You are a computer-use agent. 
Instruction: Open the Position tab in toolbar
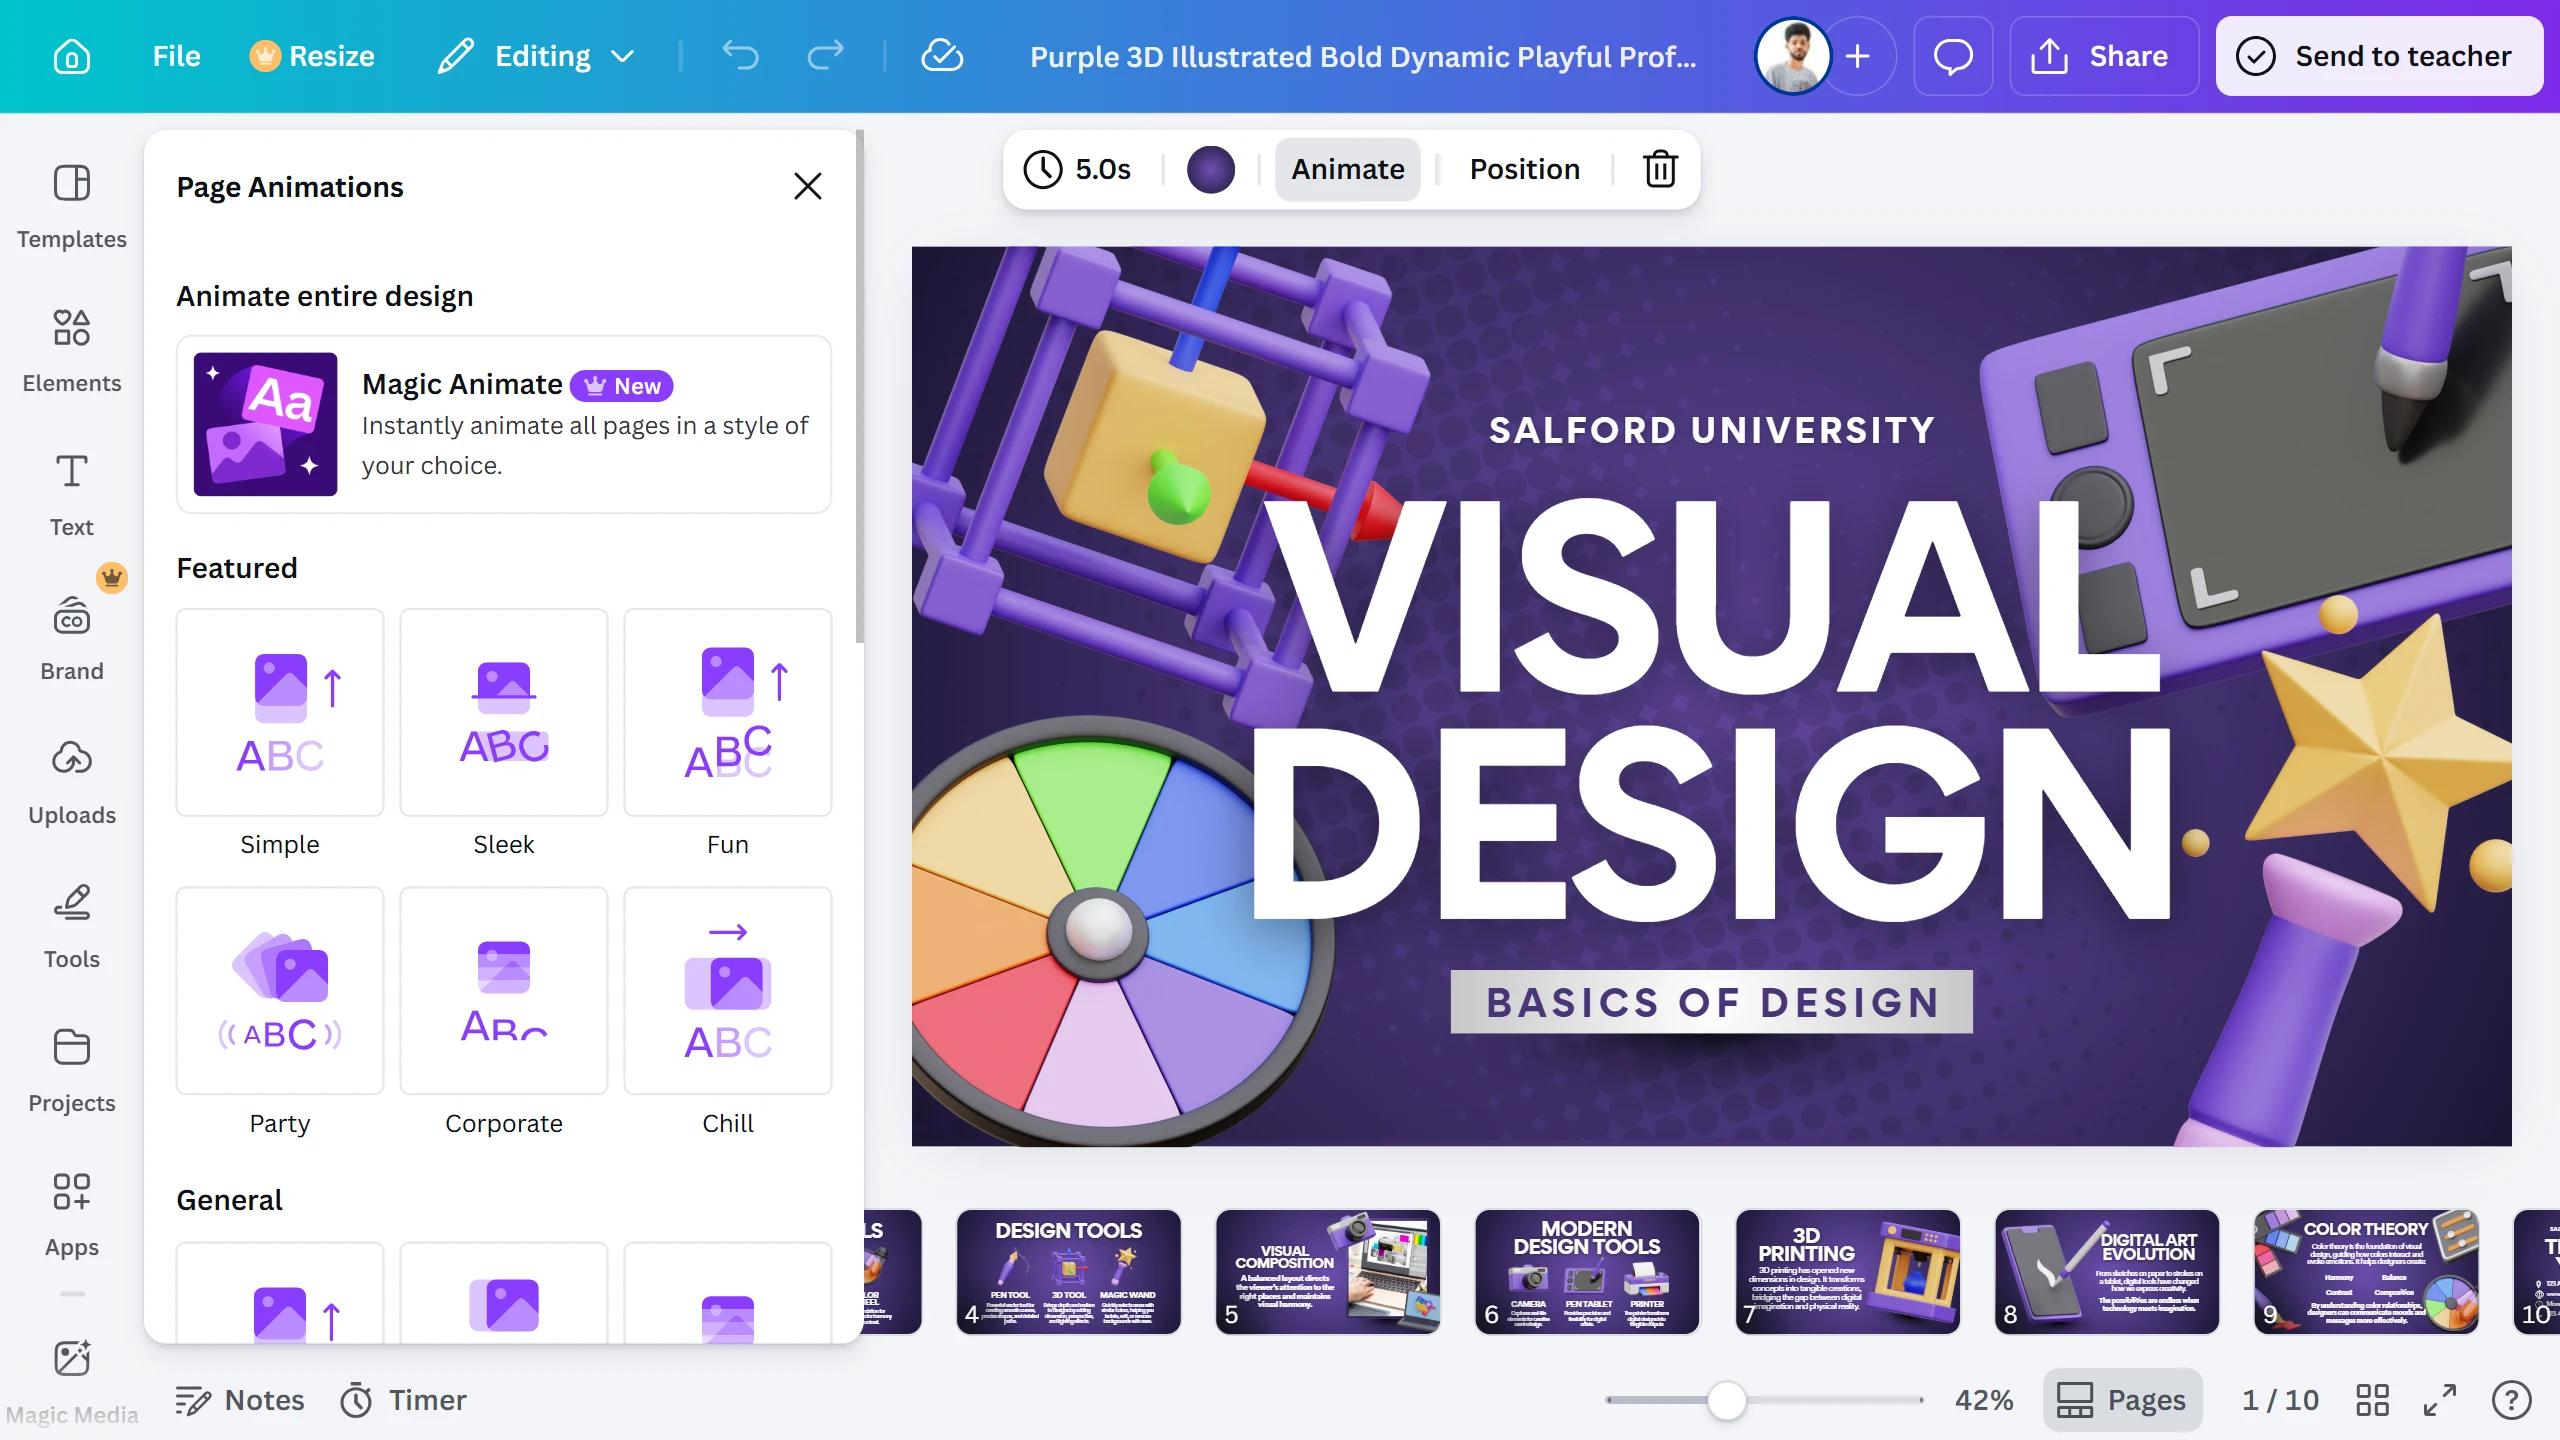(1524, 169)
